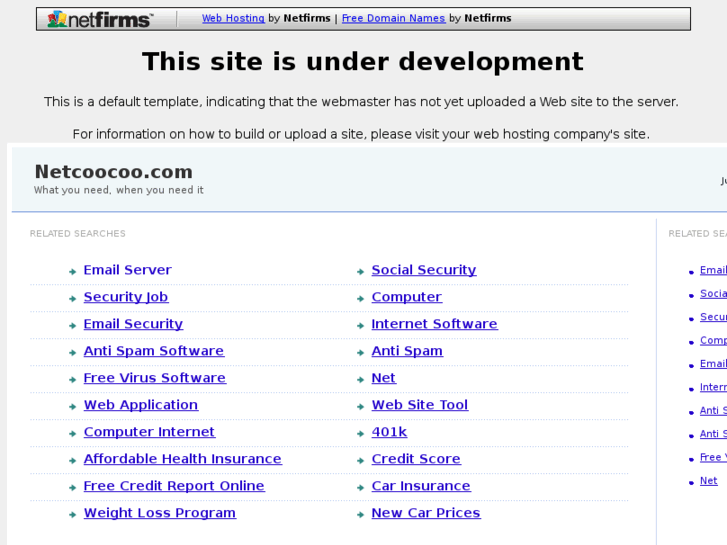Click the arrow icon beside Security Job
Screen dimensions: 727x545
pos(72,299)
